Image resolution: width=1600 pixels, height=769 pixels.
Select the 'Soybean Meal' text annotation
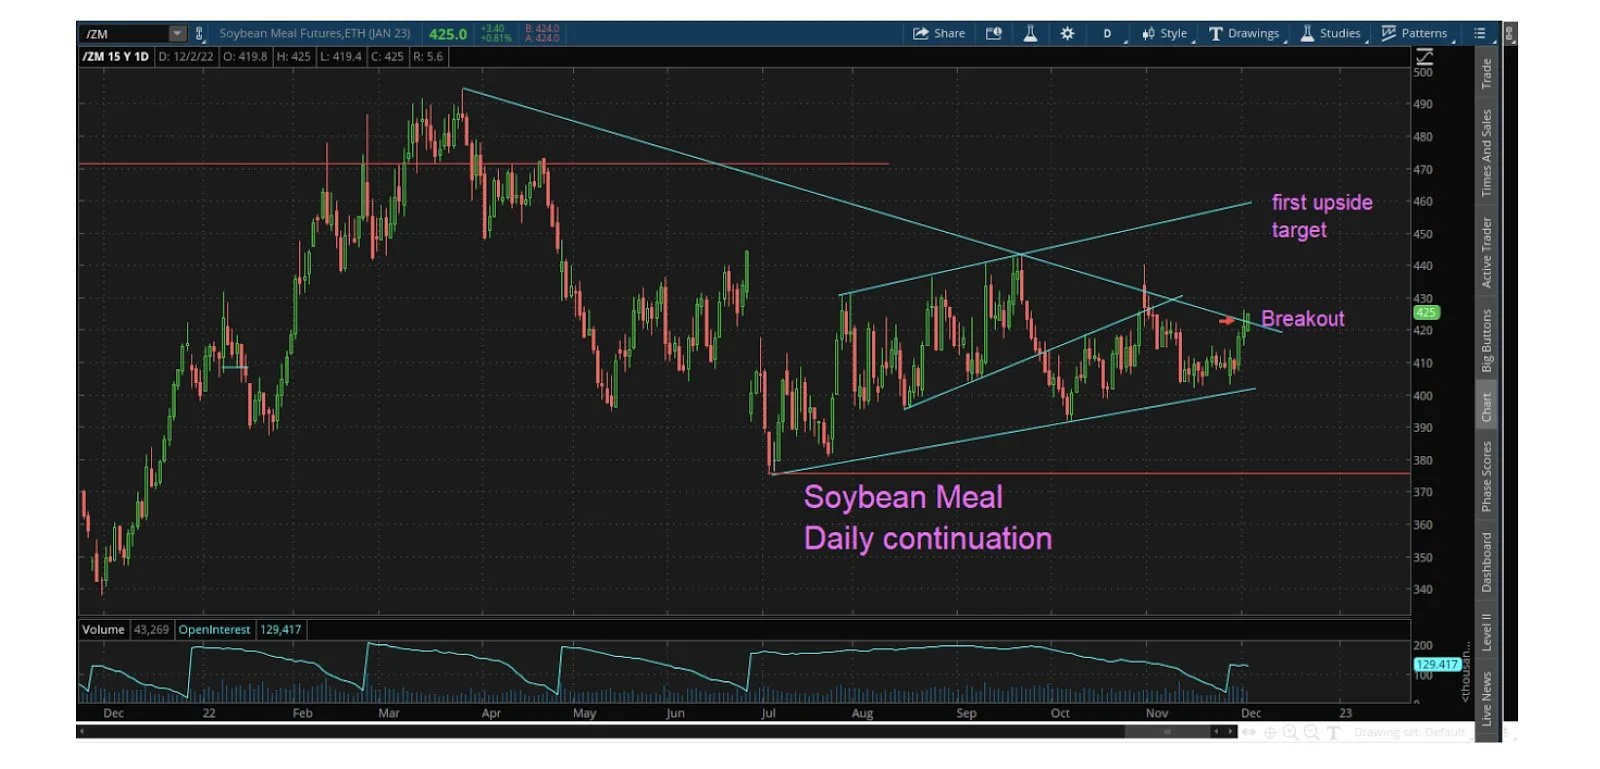[903, 497]
